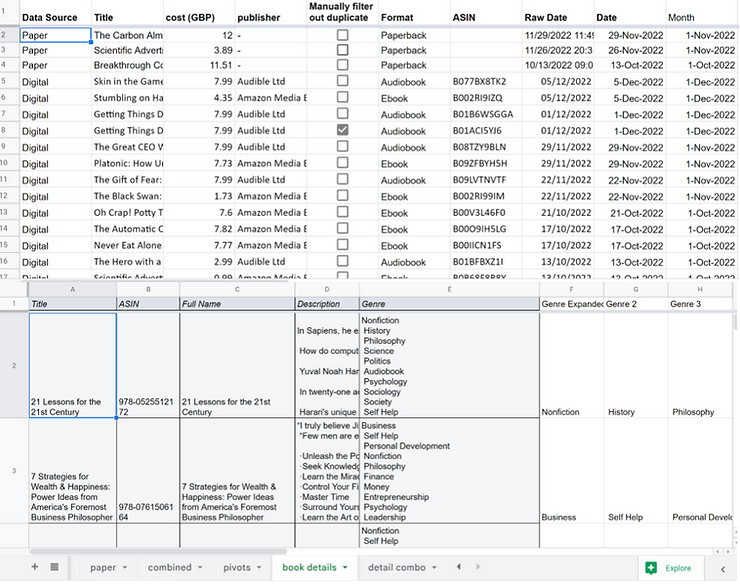Click the 'Genre Expanded' header cell

pyautogui.click(x=572, y=304)
